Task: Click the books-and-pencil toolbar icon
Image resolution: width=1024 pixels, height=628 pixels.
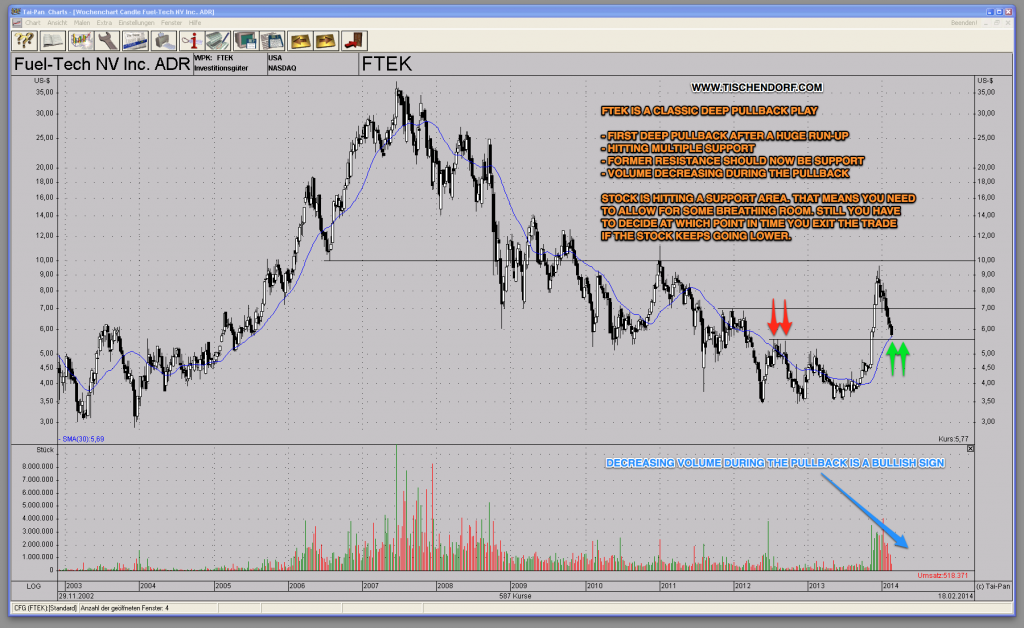Action: tap(219, 40)
